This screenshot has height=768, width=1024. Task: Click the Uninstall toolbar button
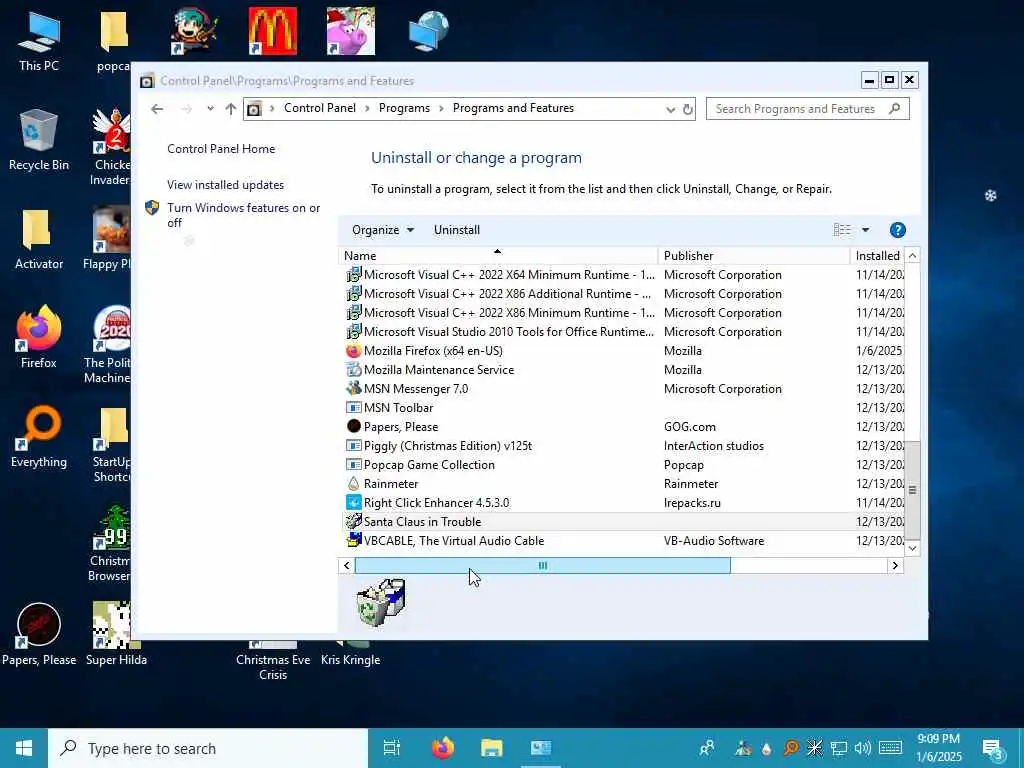tap(456, 230)
